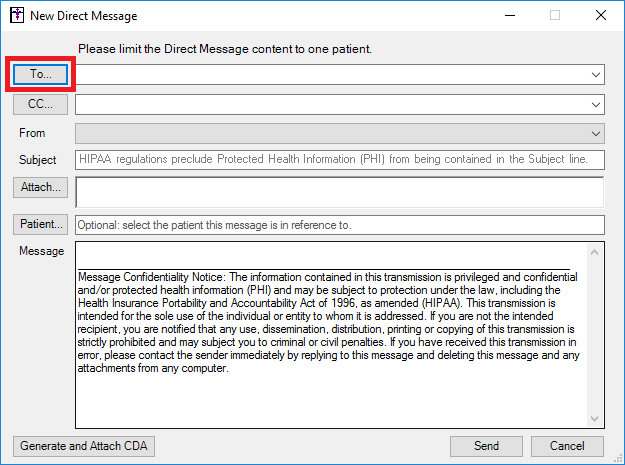
Task: Click Generate and Attach CDA button
Action: tap(84, 446)
